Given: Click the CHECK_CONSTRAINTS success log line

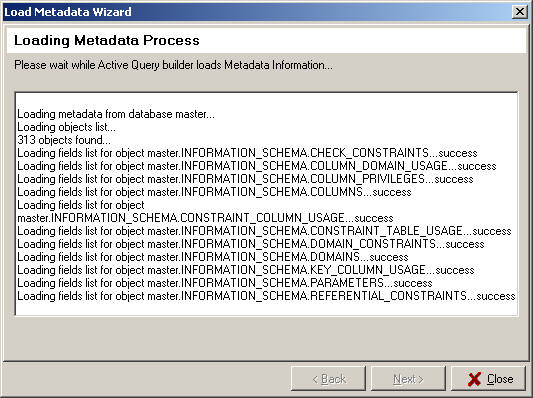Looking at the screenshot, I should click(247, 153).
